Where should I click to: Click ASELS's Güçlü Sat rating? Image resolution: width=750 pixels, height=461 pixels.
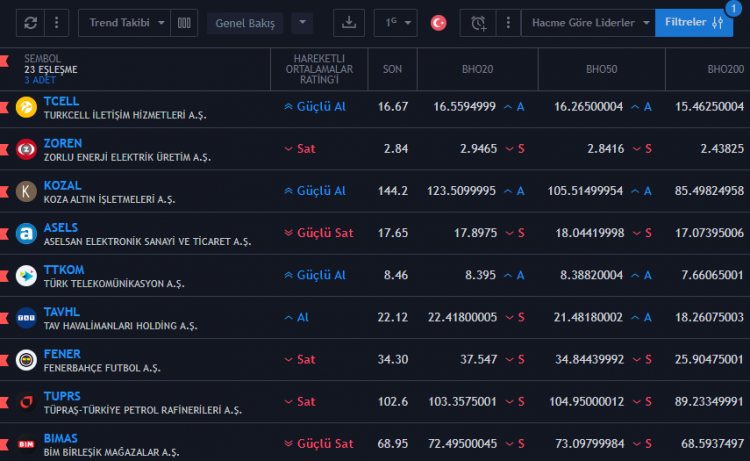tap(319, 233)
